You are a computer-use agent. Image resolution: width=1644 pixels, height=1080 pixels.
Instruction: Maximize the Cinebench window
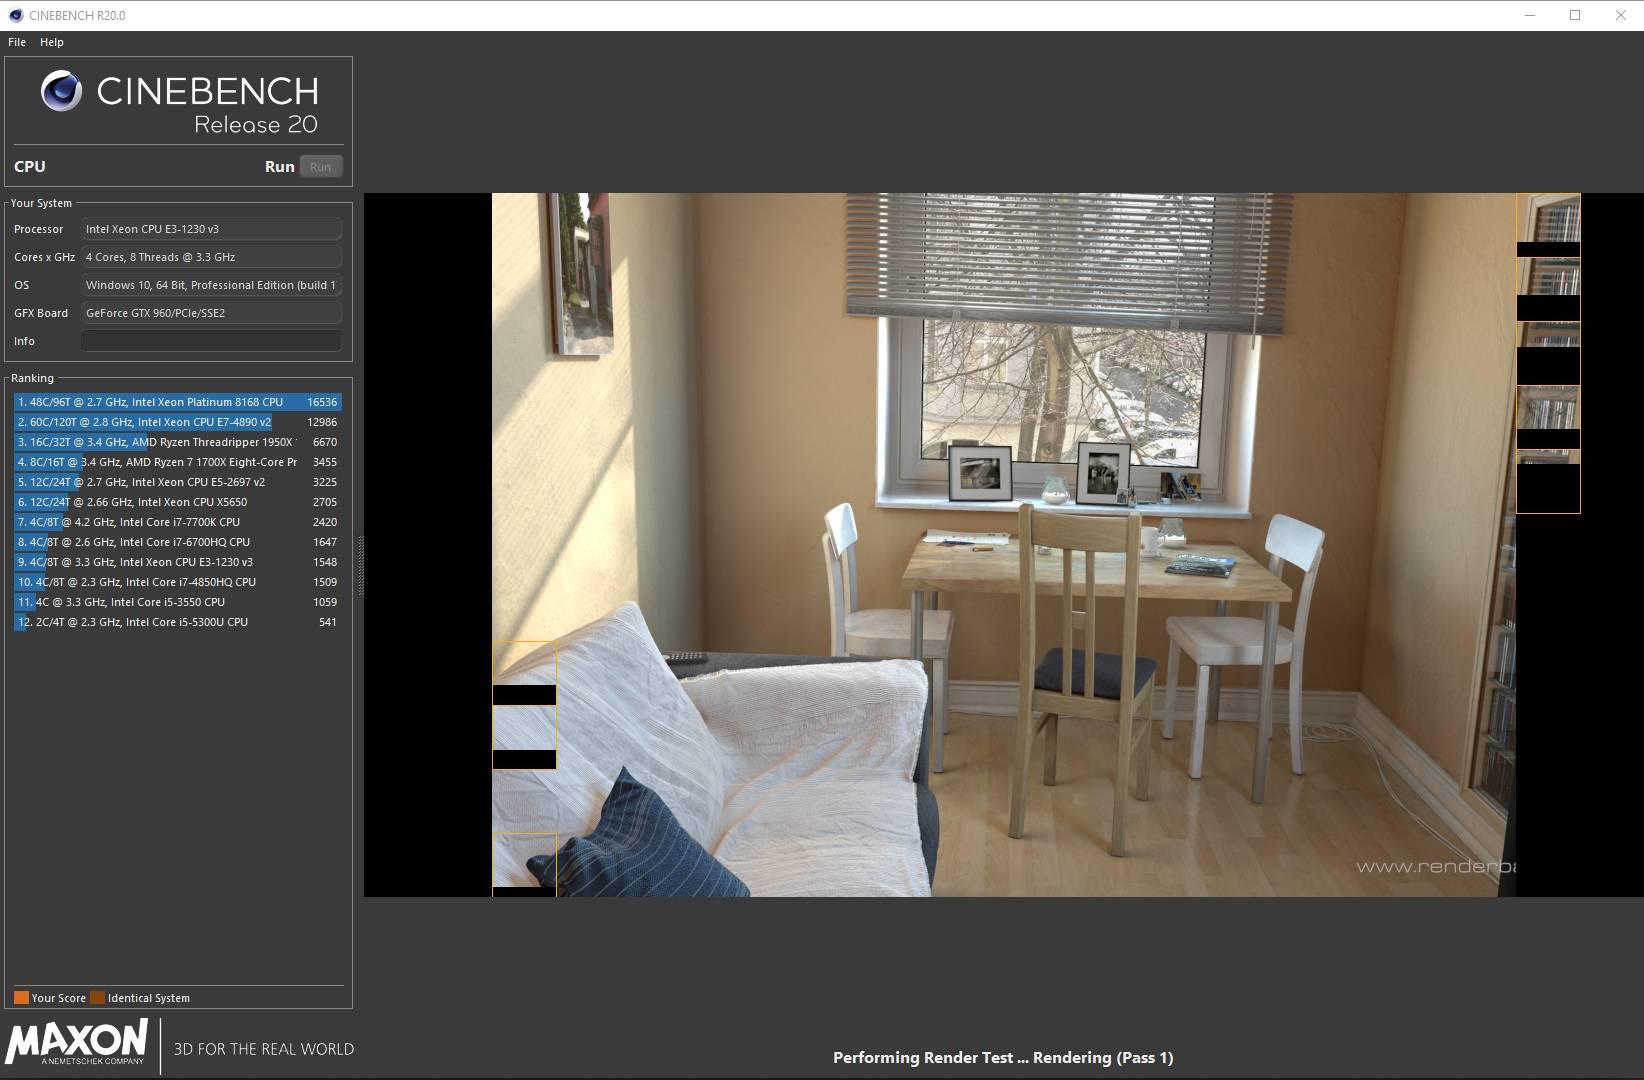coord(1575,15)
